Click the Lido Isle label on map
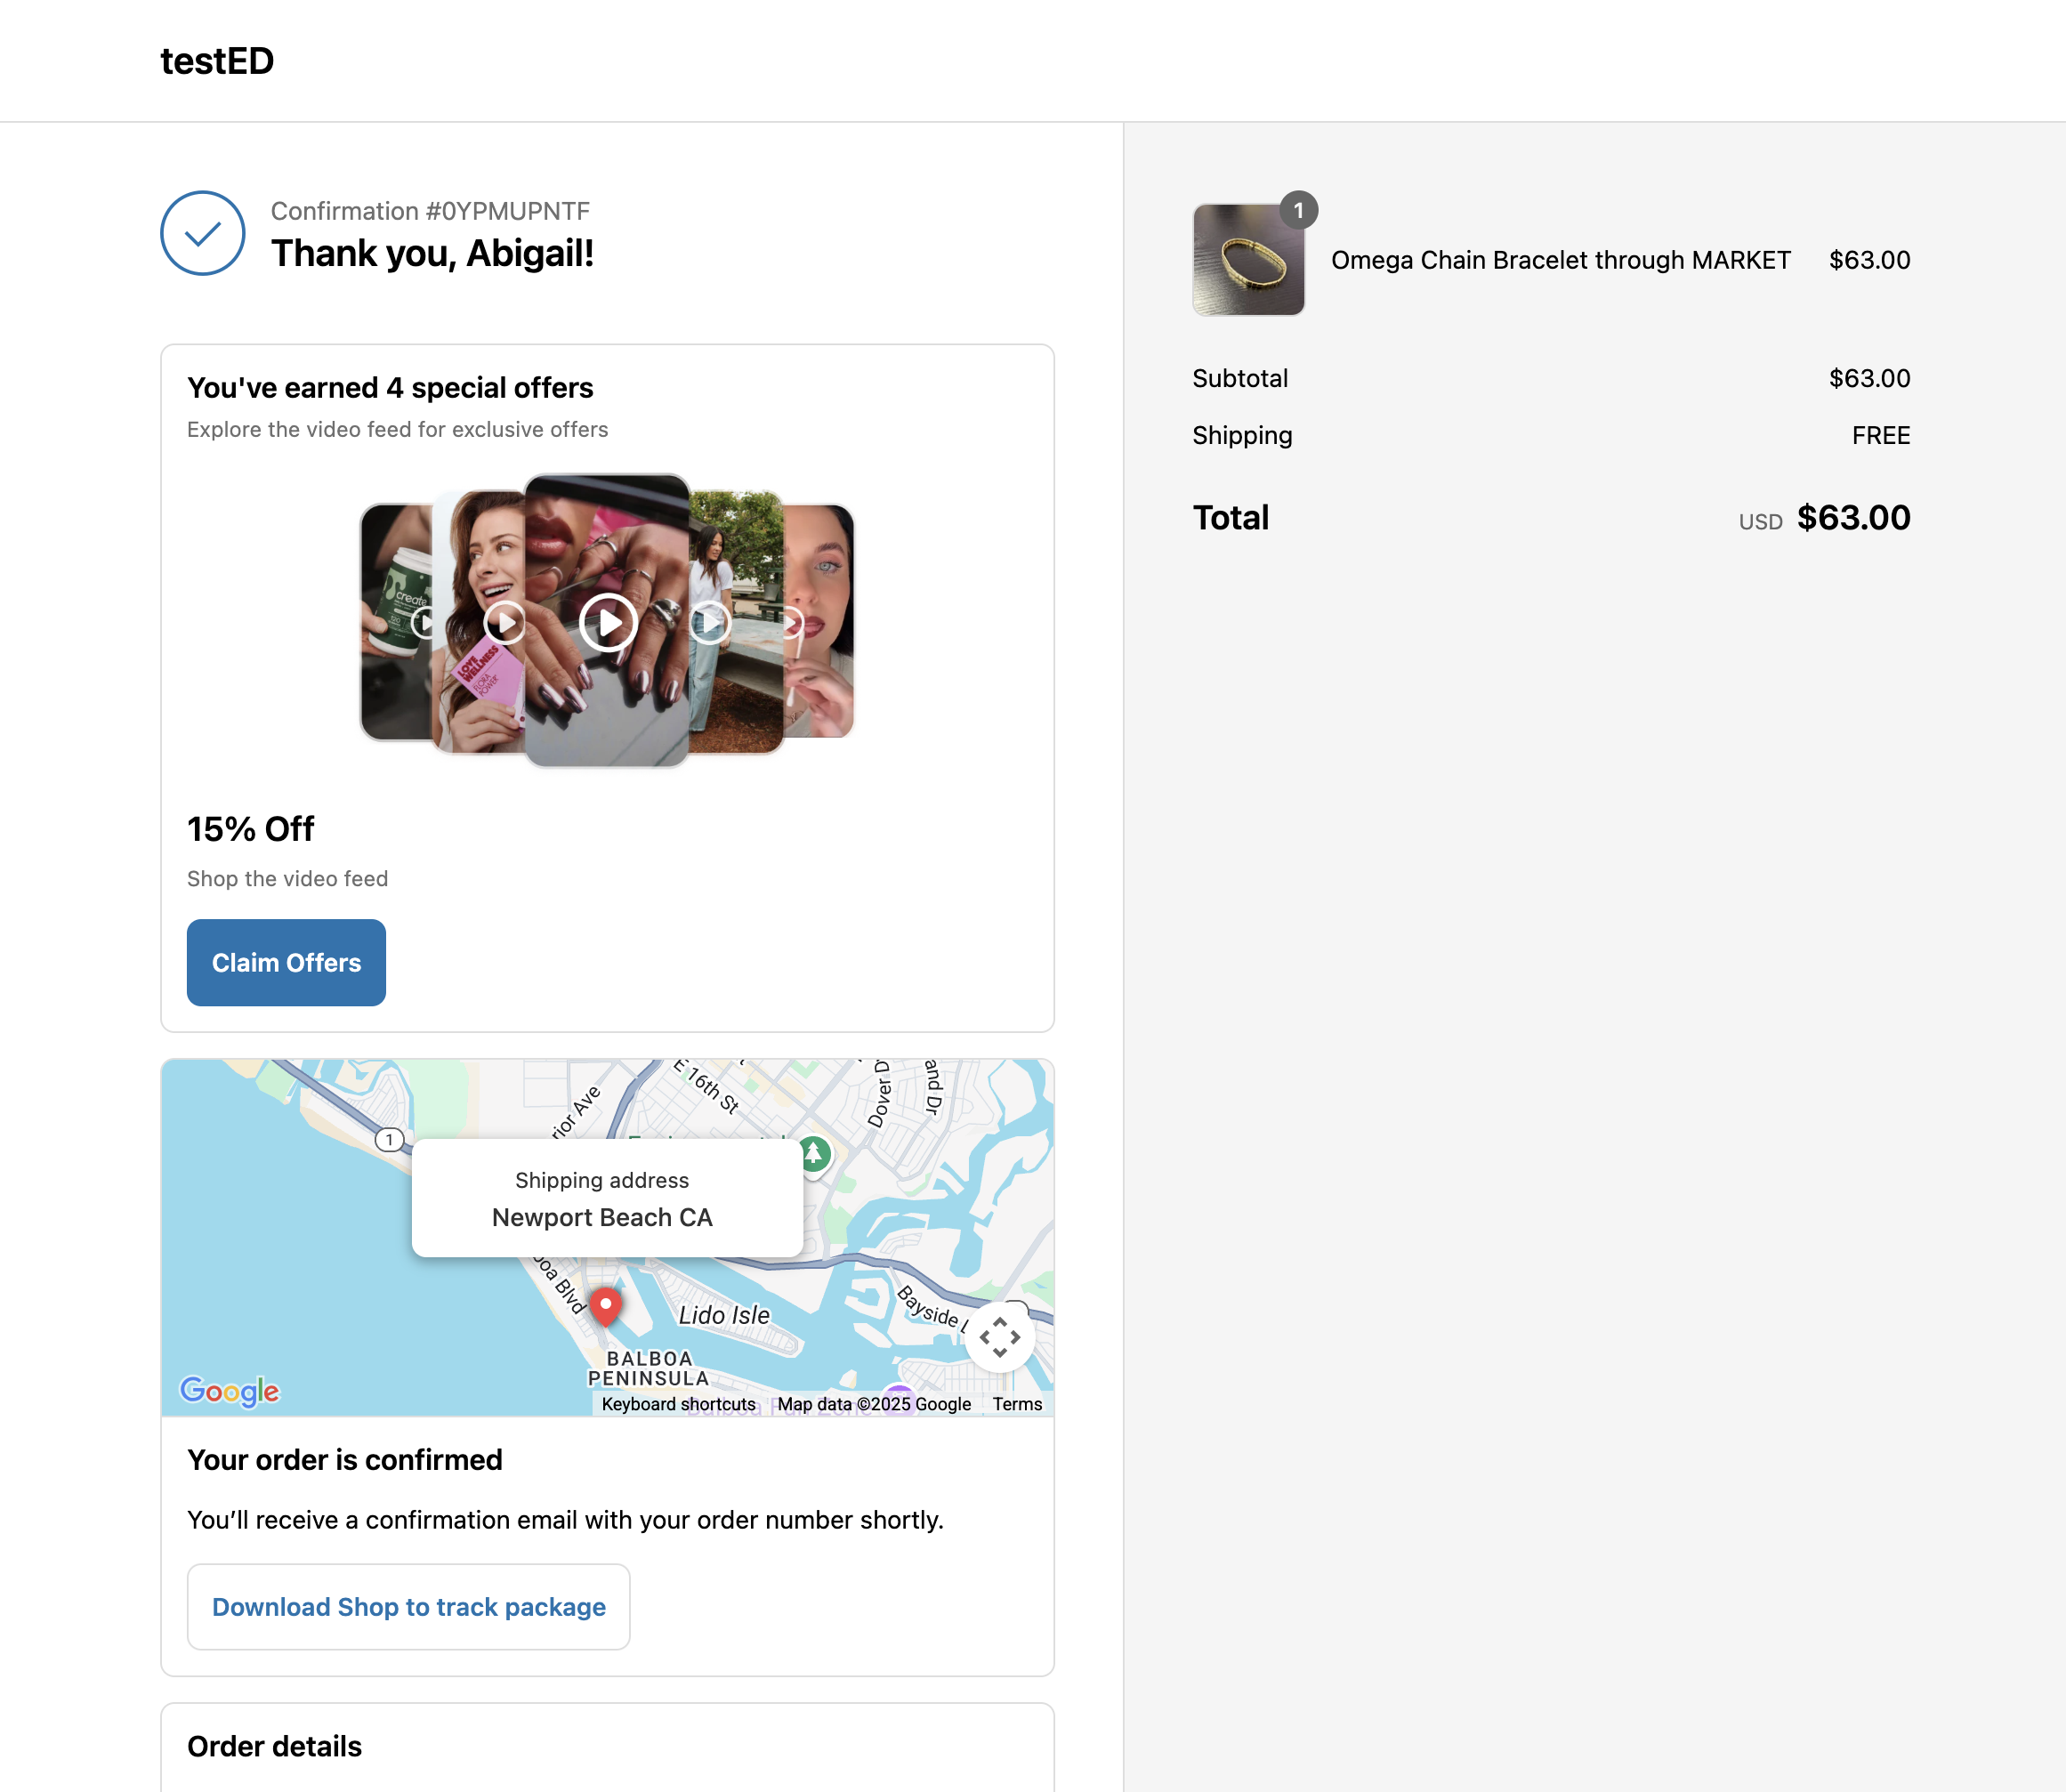This screenshot has width=2066, height=1792. (x=724, y=1315)
